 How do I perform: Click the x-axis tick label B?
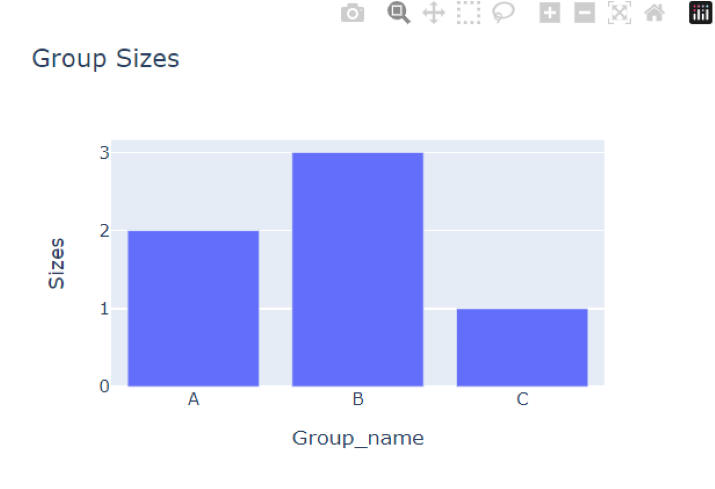357,400
